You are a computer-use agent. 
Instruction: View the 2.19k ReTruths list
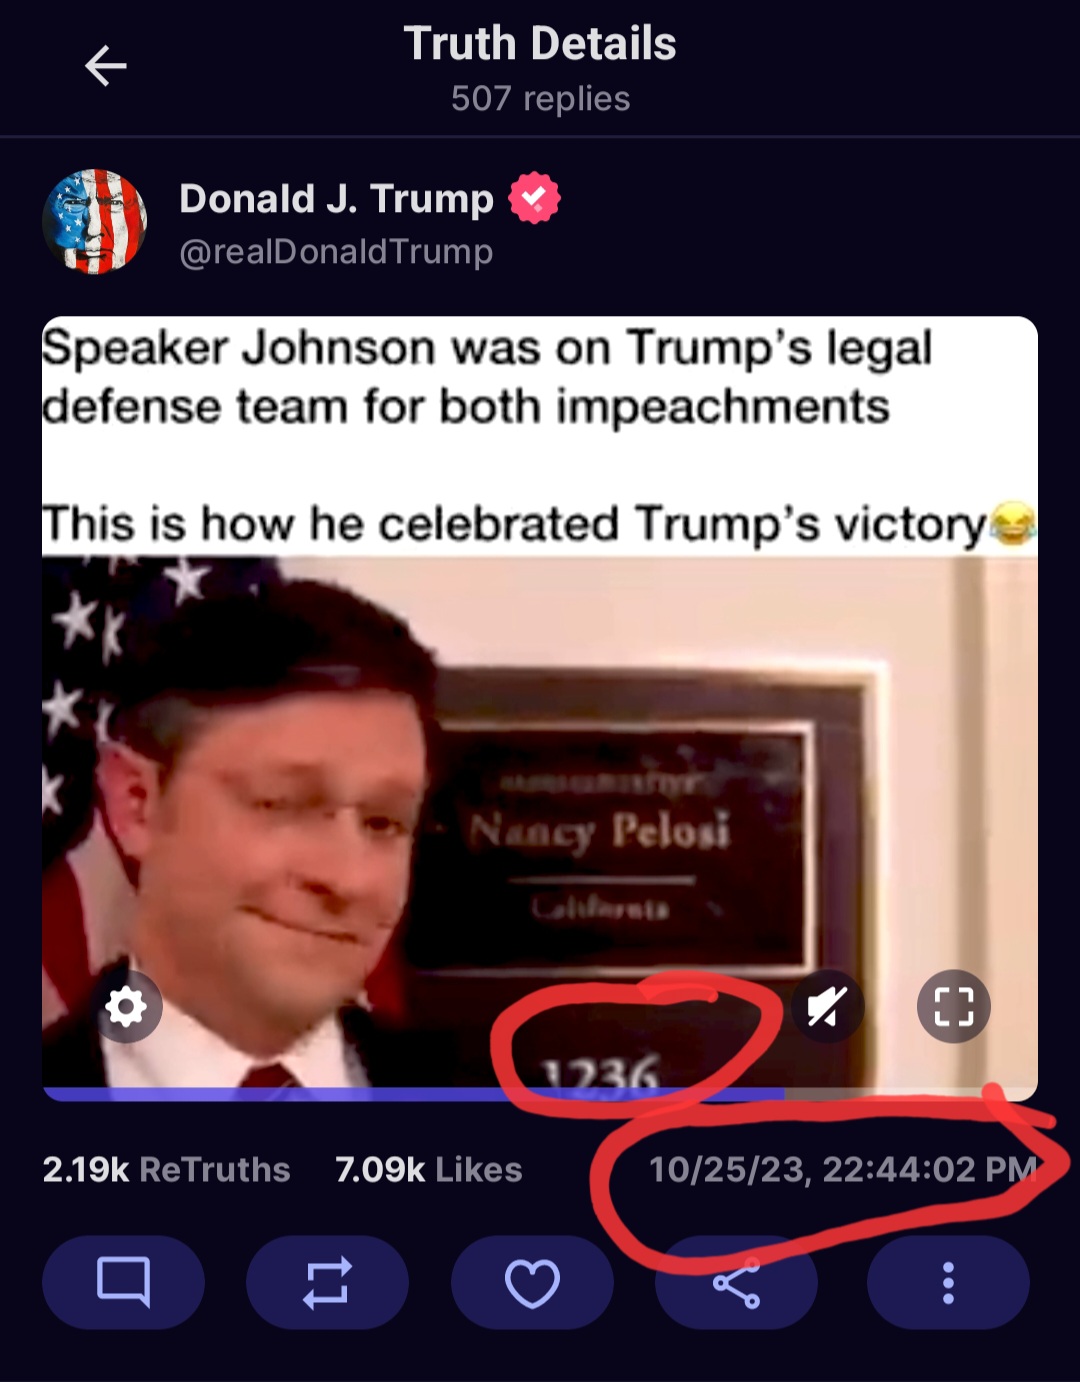click(x=166, y=1169)
